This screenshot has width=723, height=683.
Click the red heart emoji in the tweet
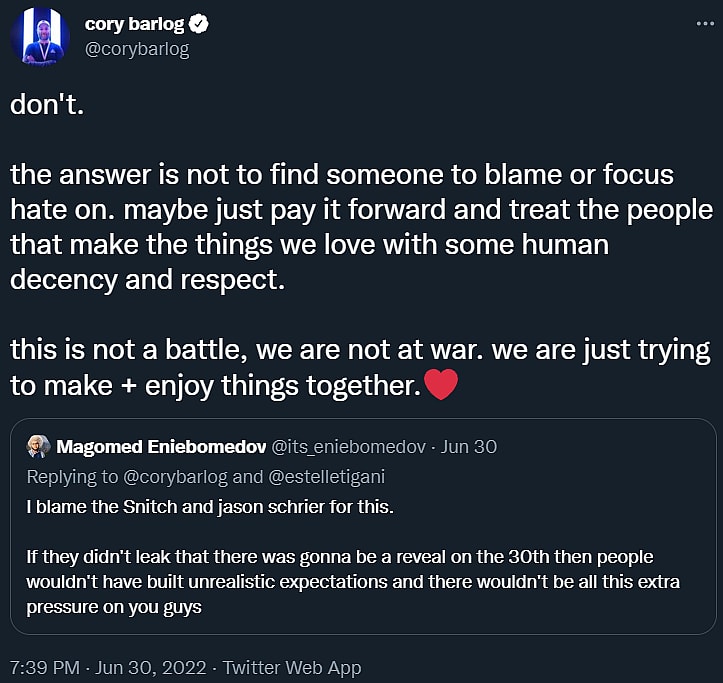tap(441, 384)
